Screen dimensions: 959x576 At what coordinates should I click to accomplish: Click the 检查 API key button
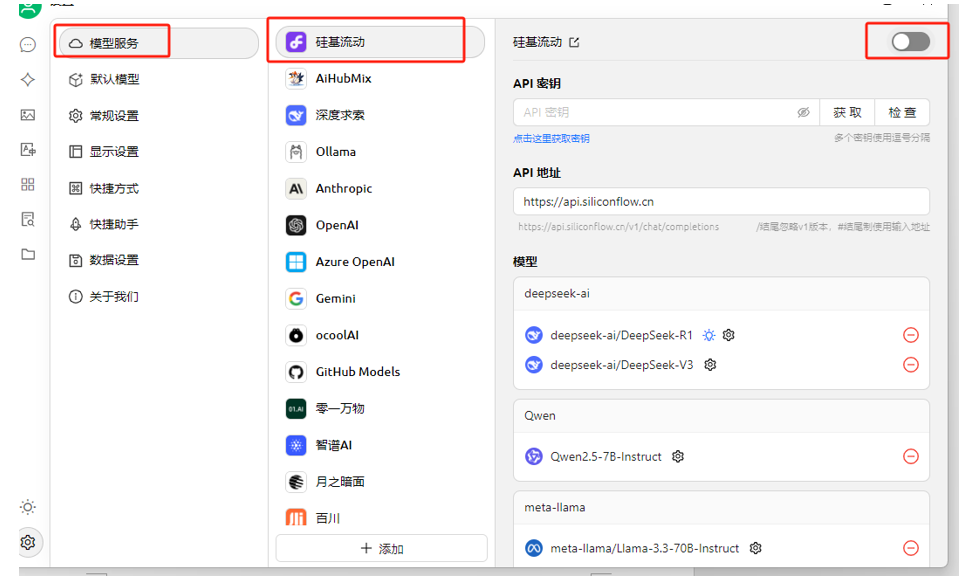point(902,113)
